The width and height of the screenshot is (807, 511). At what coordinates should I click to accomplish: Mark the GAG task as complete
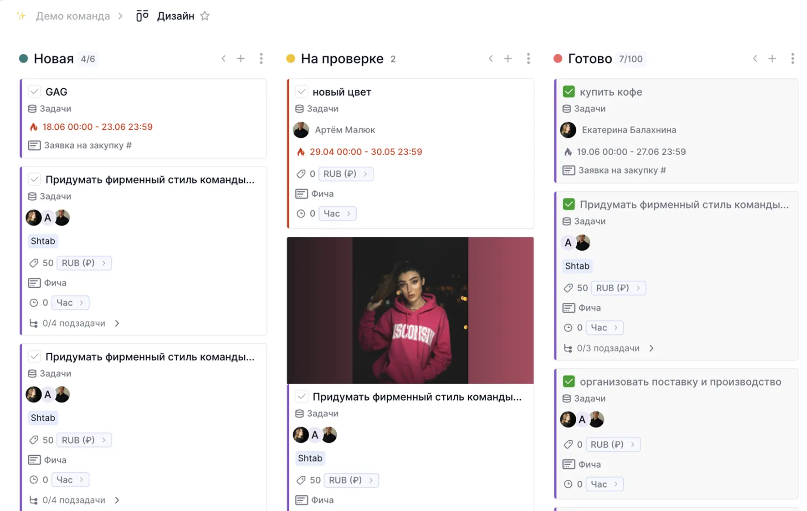pyautogui.click(x=34, y=92)
